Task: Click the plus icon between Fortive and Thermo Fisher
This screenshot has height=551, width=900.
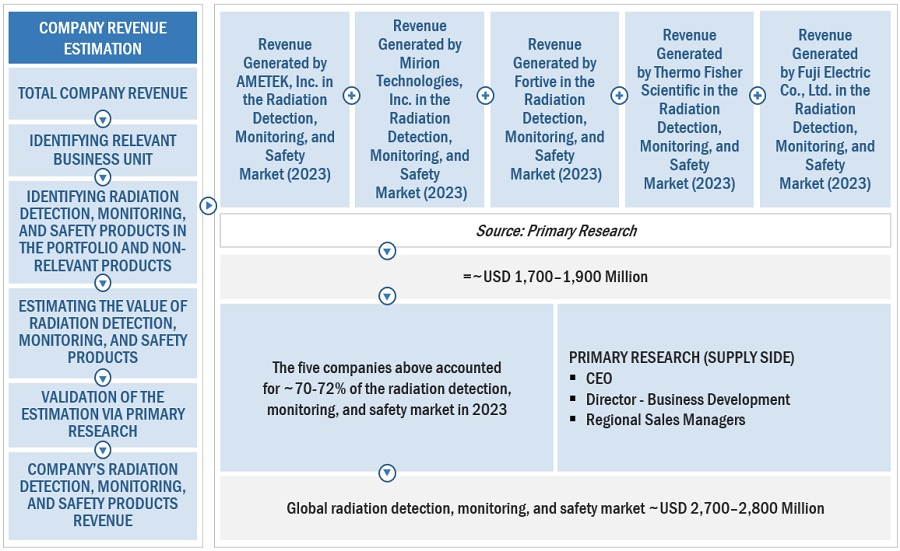Action: pyautogui.click(x=619, y=96)
